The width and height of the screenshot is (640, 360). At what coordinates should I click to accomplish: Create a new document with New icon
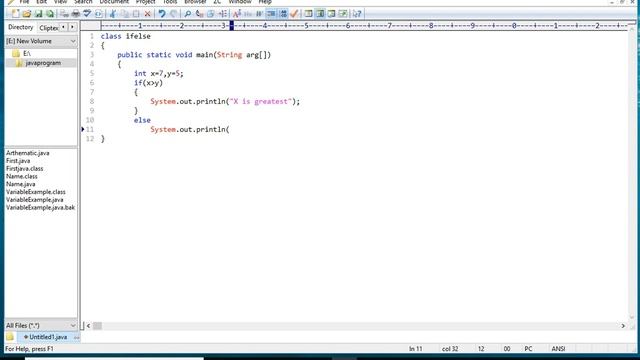click(16, 14)
